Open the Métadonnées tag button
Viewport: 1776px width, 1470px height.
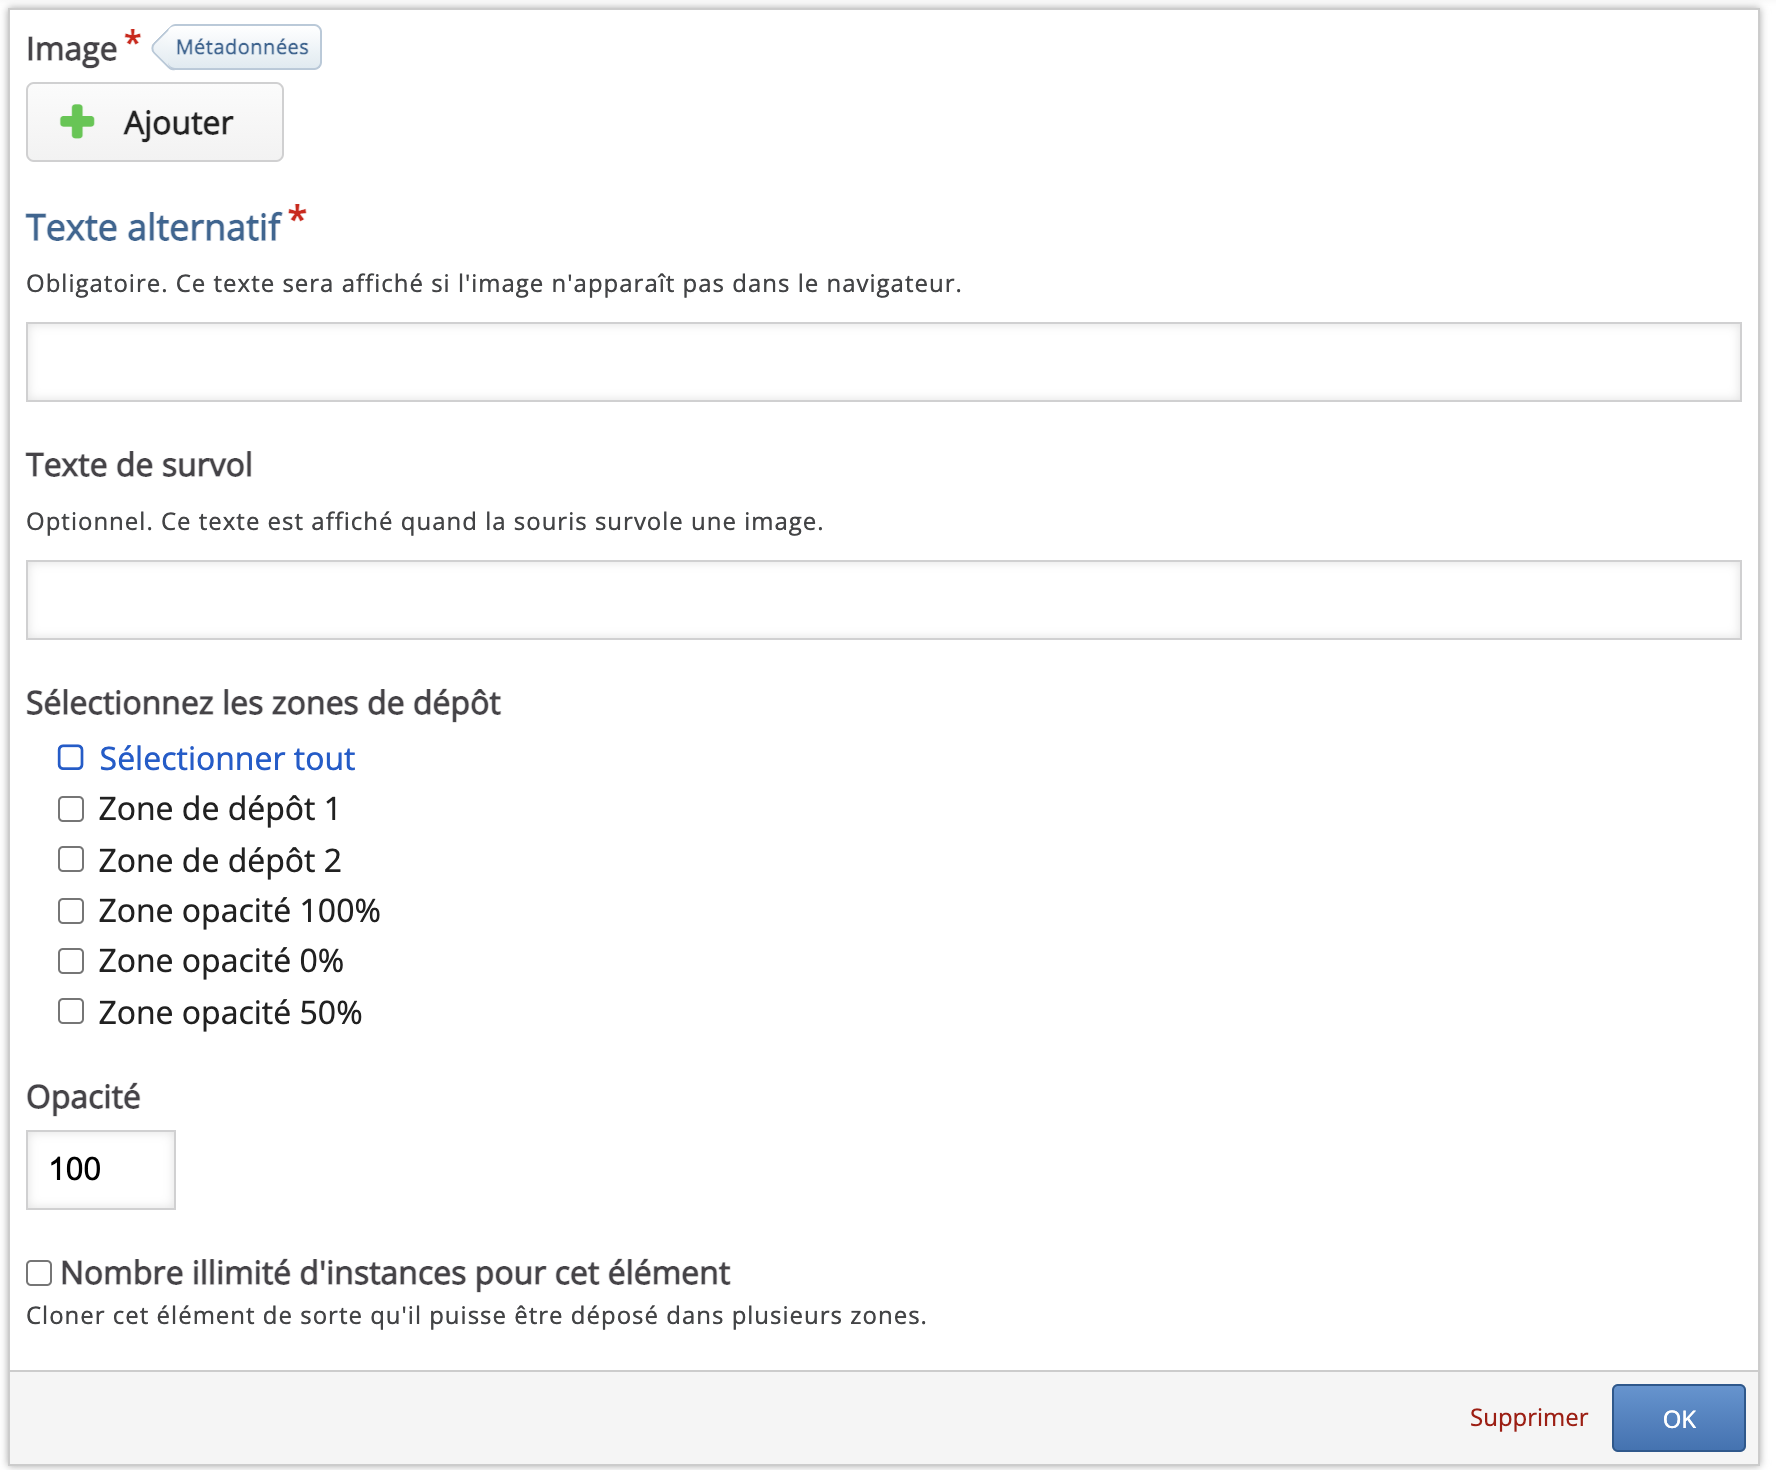[x=240, y=47]
